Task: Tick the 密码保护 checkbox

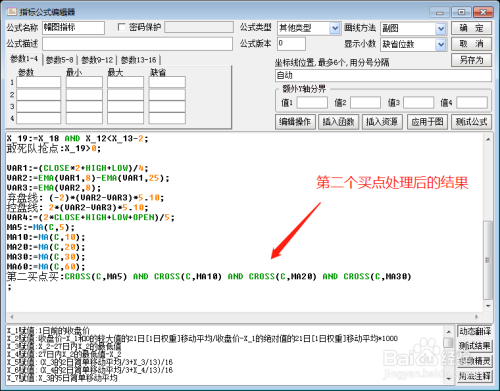Action: [122, 27]
